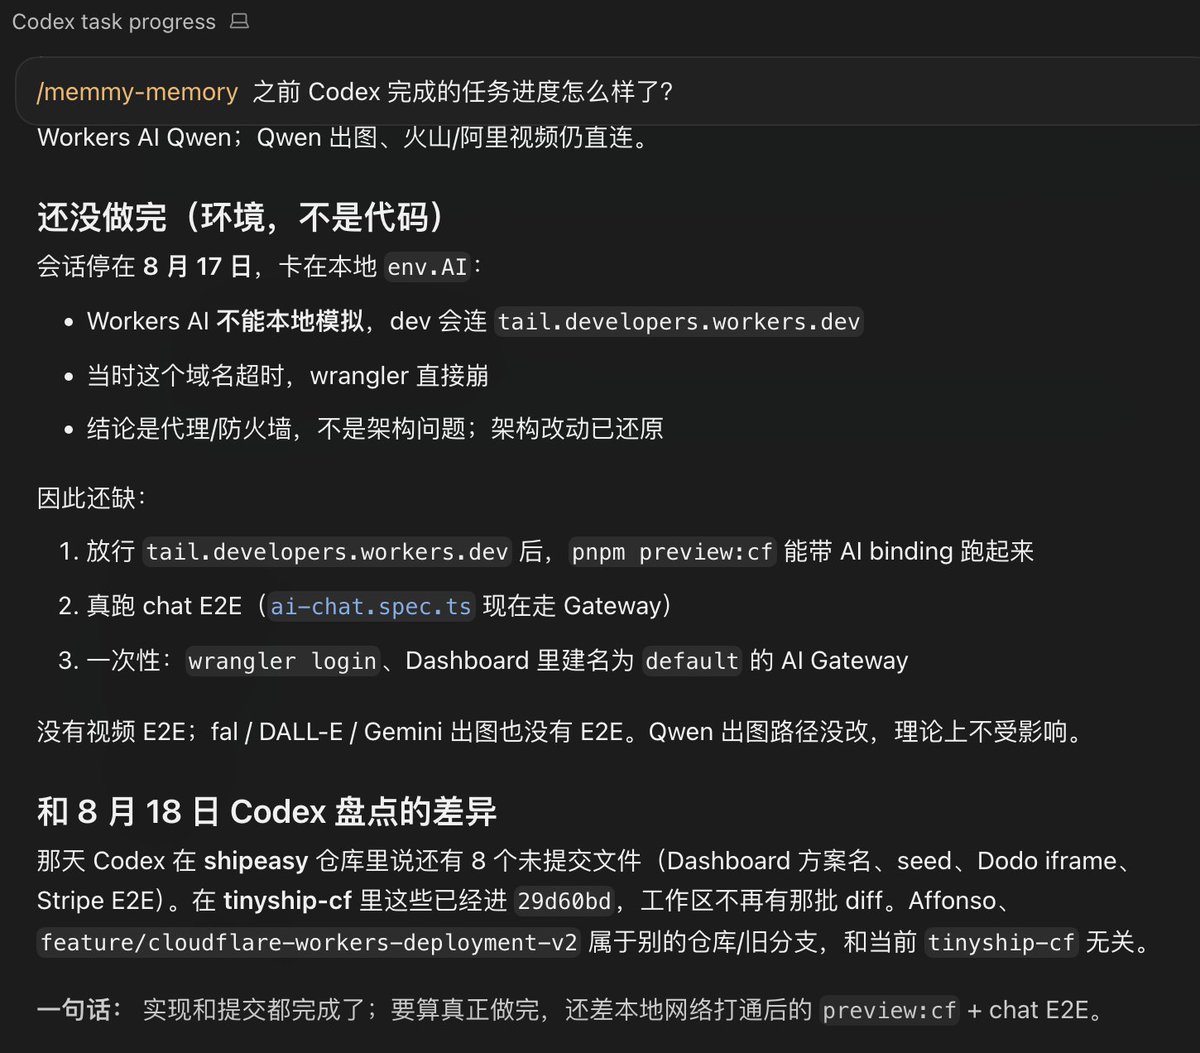Click the tinyship-cf code at paragraph end
The height and width of the screenshot is (1053, 1200).
tap(1001, 943)
